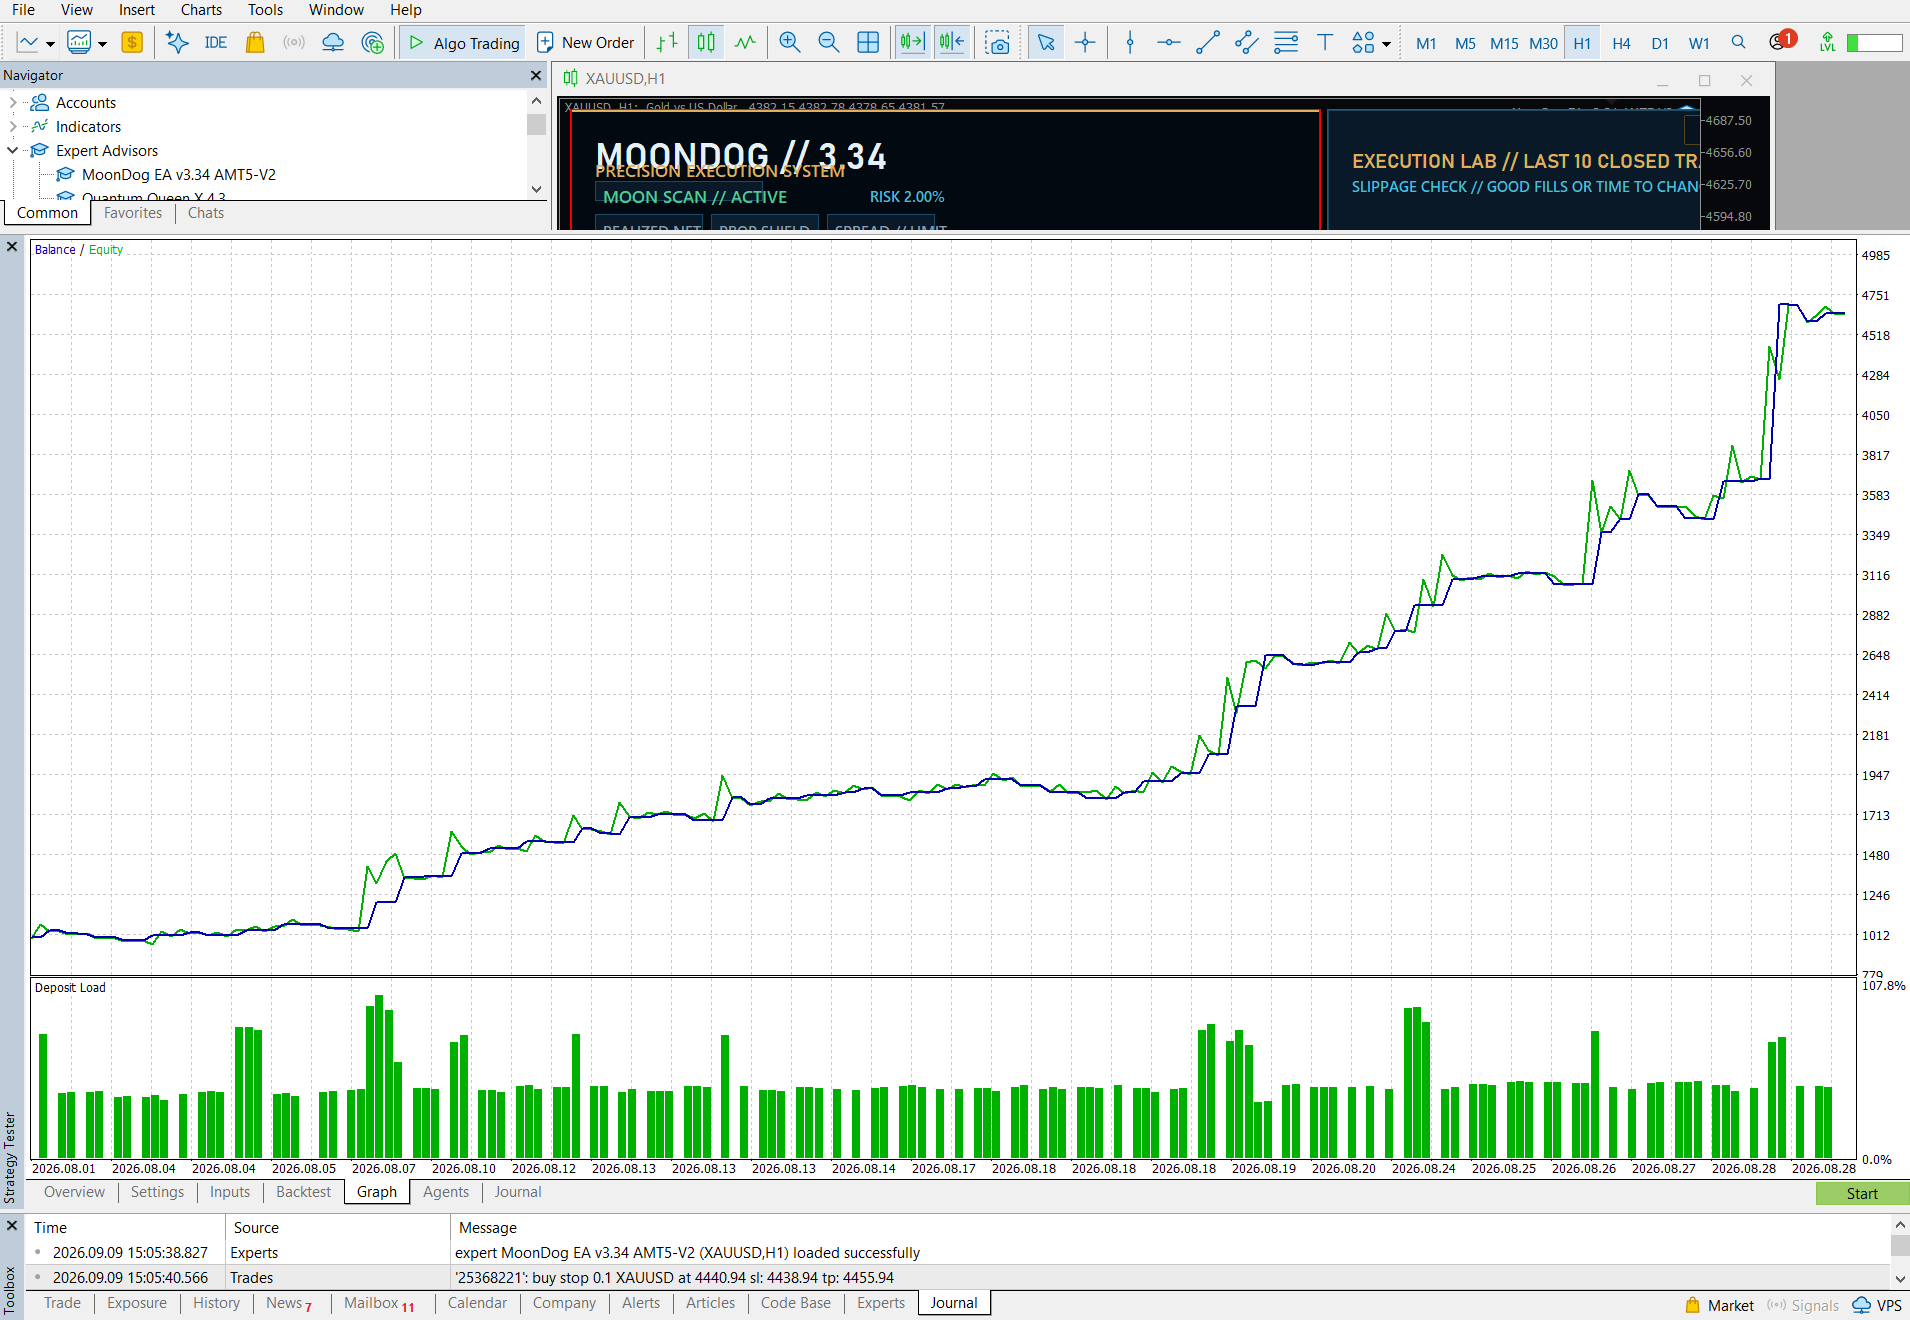Select the horizontal line drawing tool
Image resolution: width=1910 pixels, height=1320 pixels.
[x=1169, y=43]
